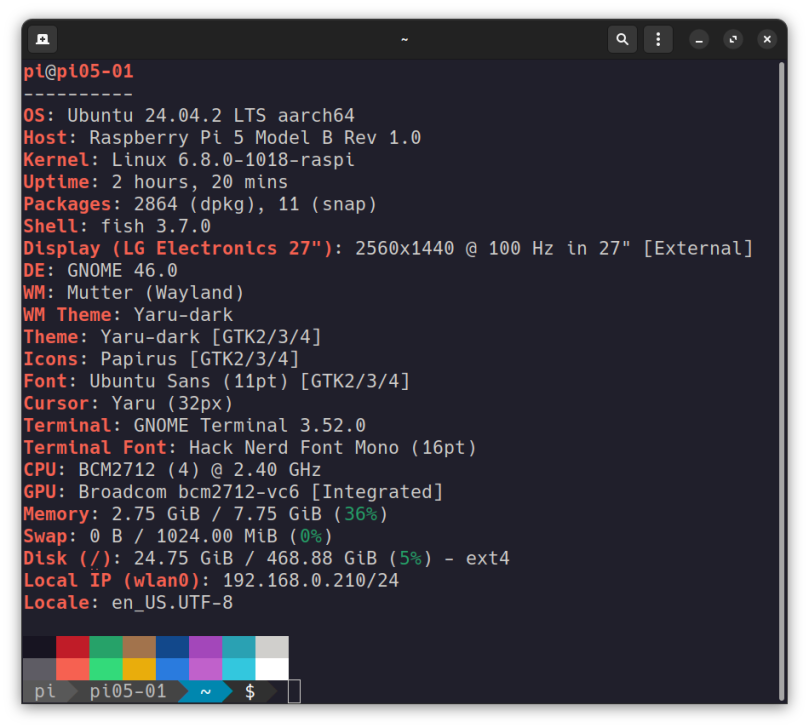Screen dimensions: 809x728
Task: Maximize the terminal window
Action: (733, 39)
